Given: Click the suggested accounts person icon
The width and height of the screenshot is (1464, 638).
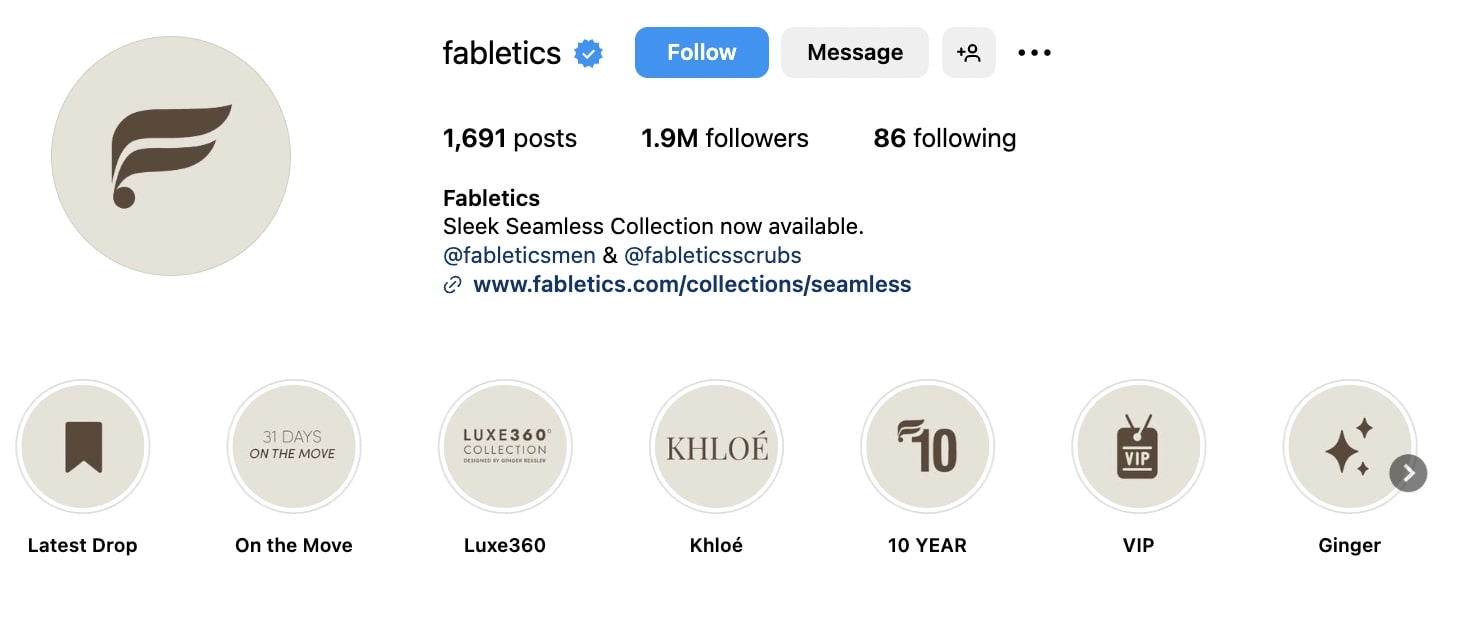Looking at the screenshot, I should pyautogui.click(x=968, y=52).
